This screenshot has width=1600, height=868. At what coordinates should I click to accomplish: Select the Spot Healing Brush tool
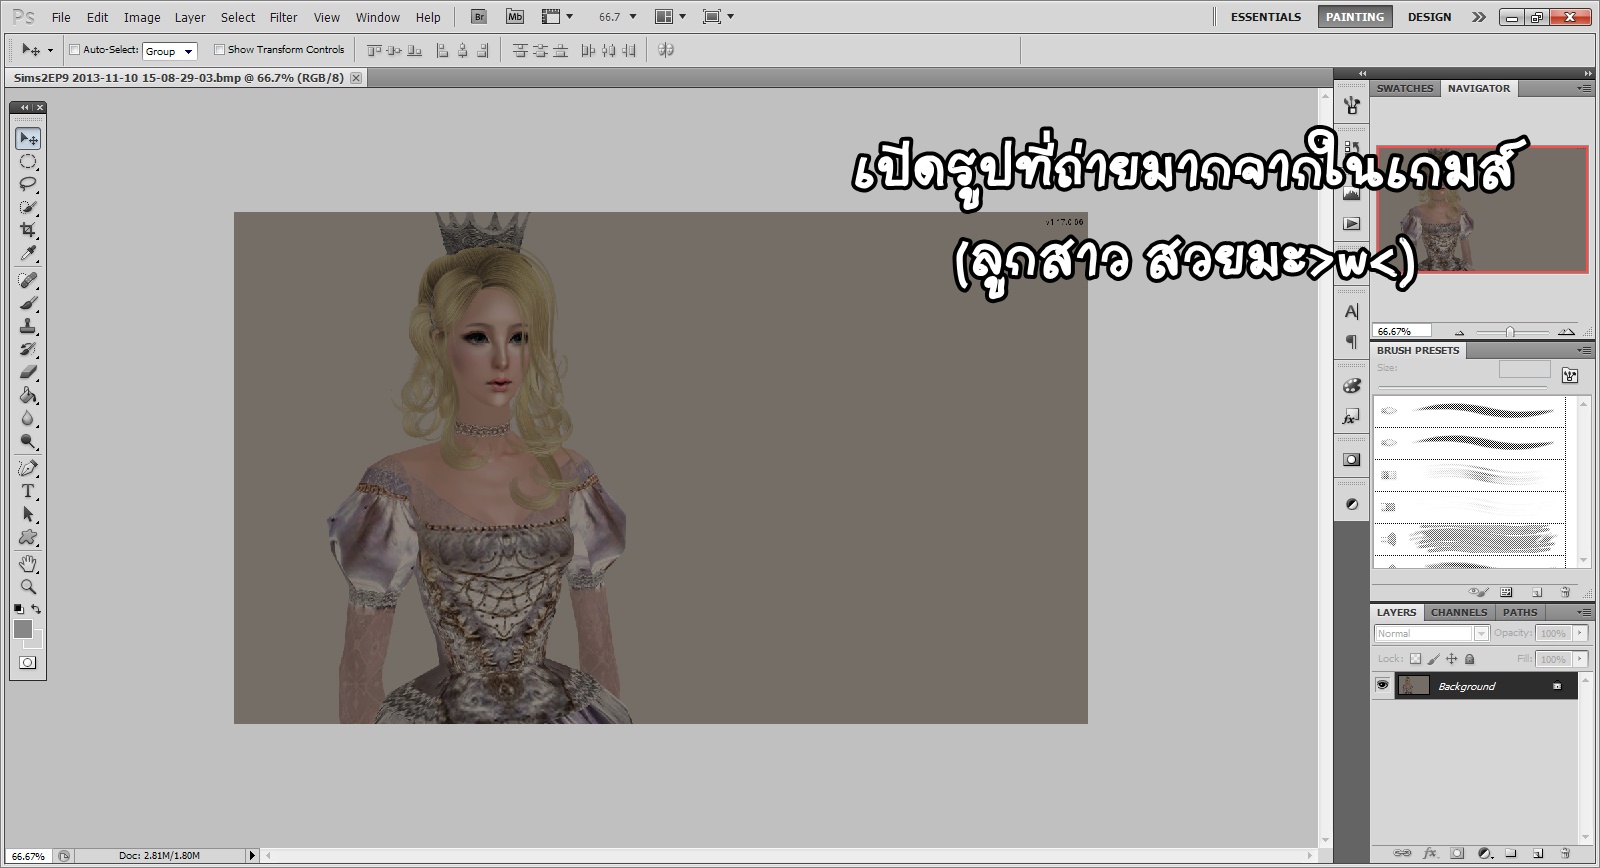pos(28,280)
